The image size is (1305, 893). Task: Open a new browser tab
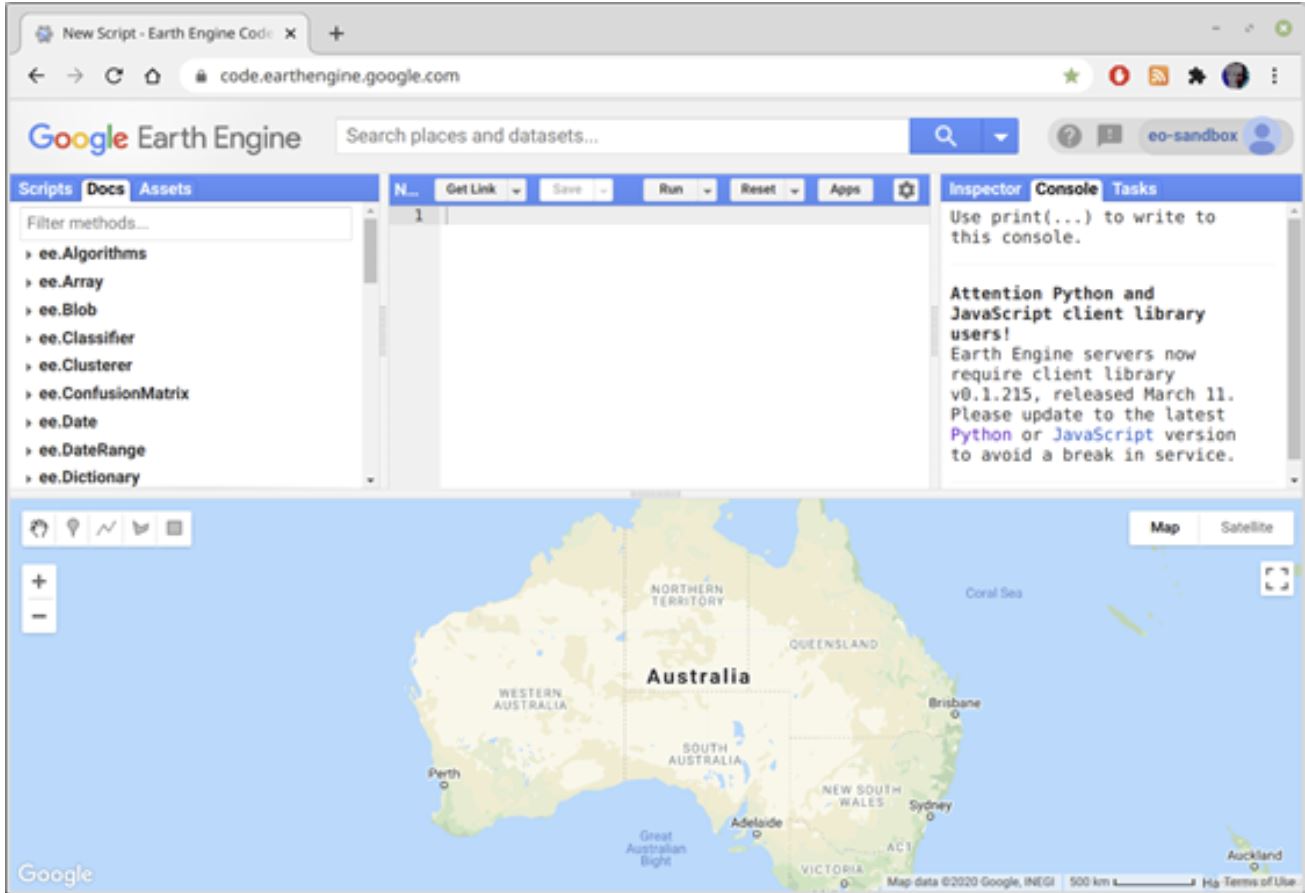click(x=336, y=32)
